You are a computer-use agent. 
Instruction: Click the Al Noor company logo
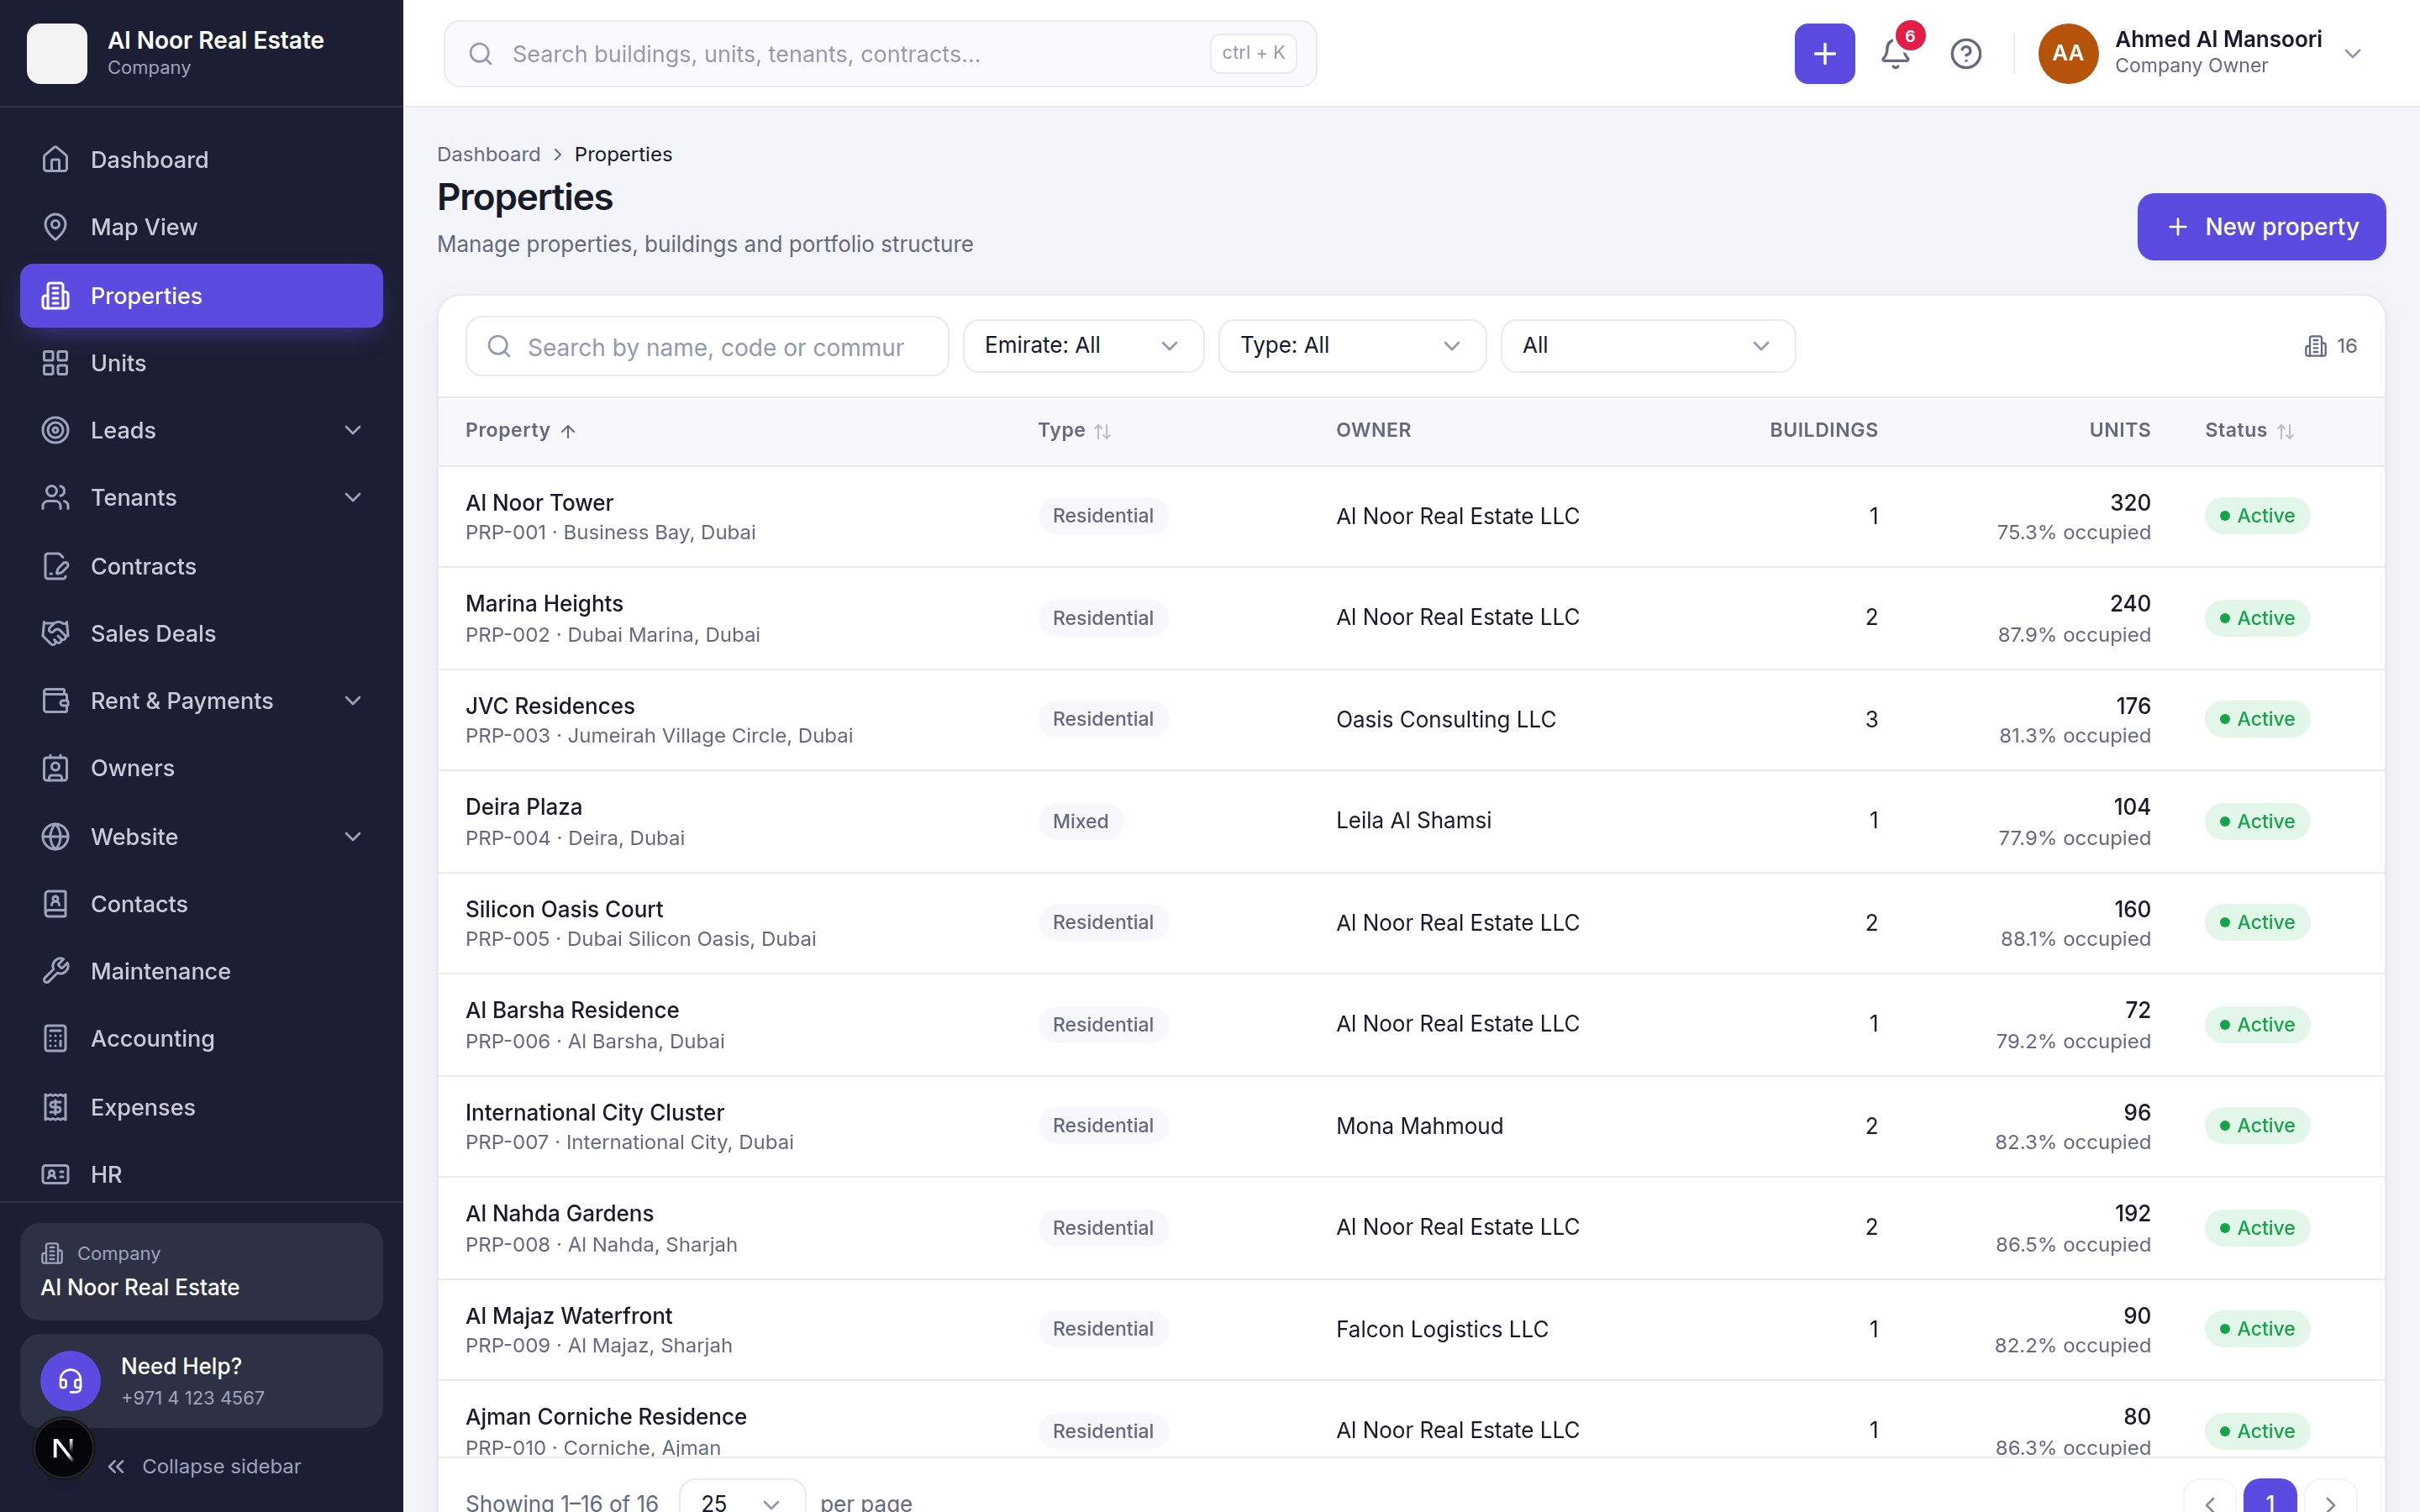click(x=57, y=54)
